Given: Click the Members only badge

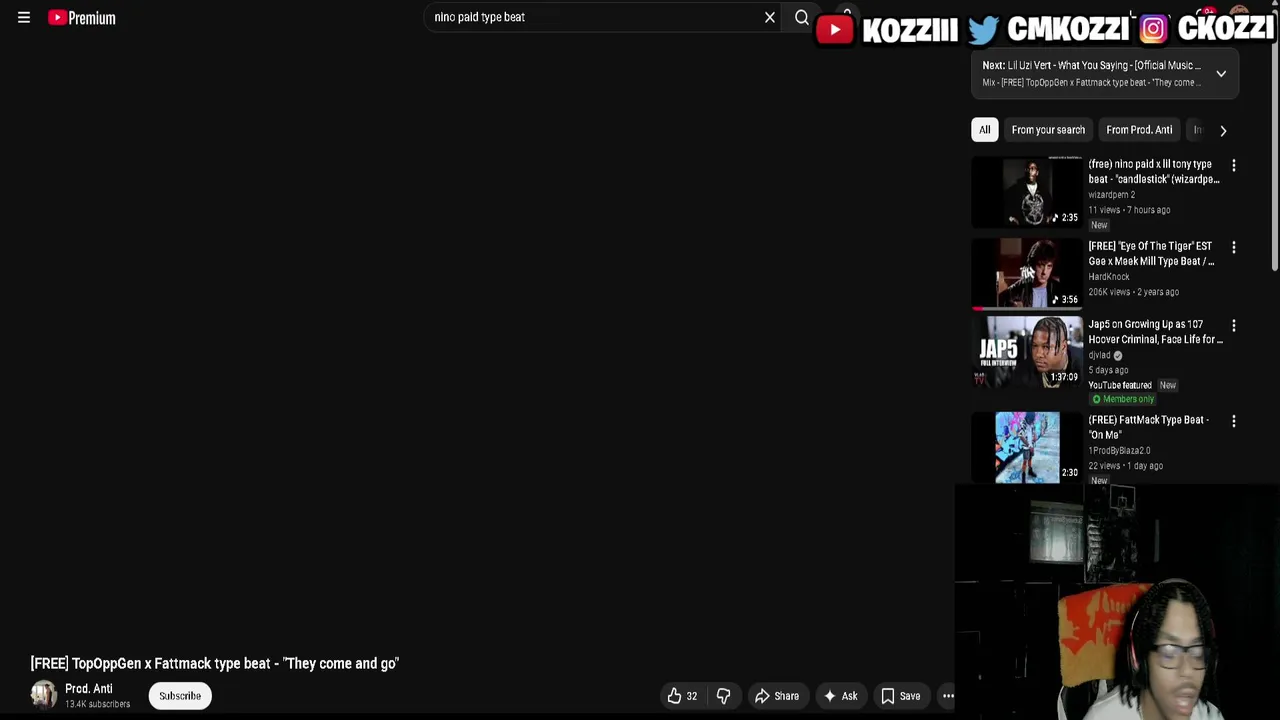Looking at the screenshot, I should point(1122,399).
